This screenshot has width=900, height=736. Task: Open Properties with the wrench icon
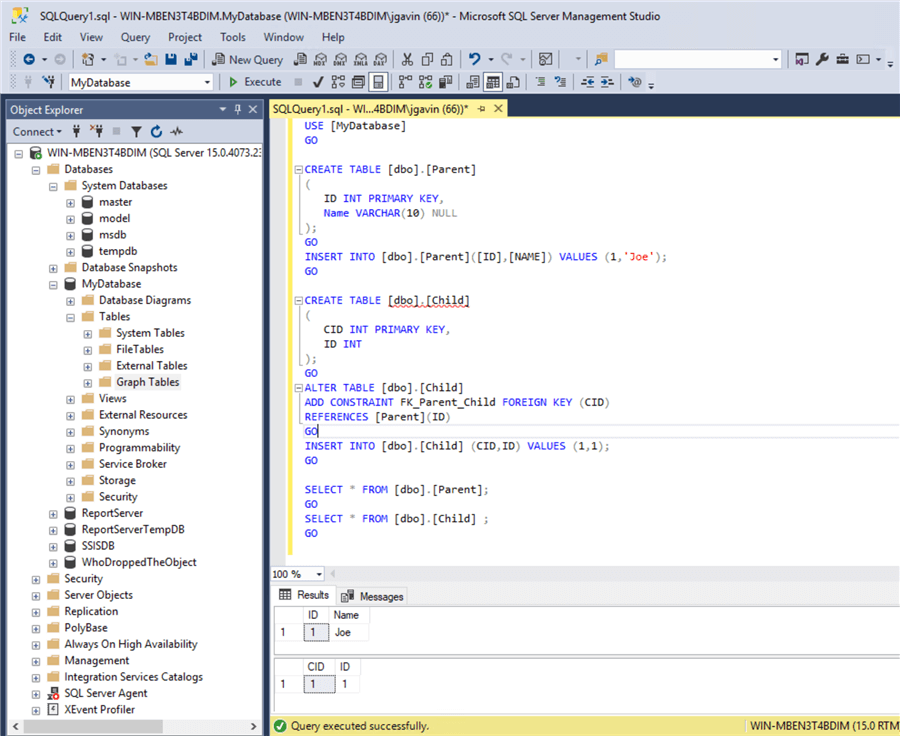coord(822,59)
